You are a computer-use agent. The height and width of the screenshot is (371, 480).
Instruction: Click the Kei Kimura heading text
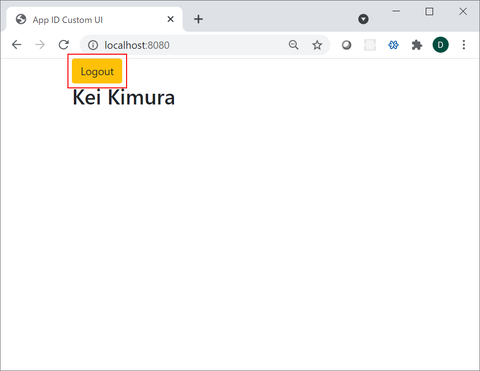click(124, 97)
